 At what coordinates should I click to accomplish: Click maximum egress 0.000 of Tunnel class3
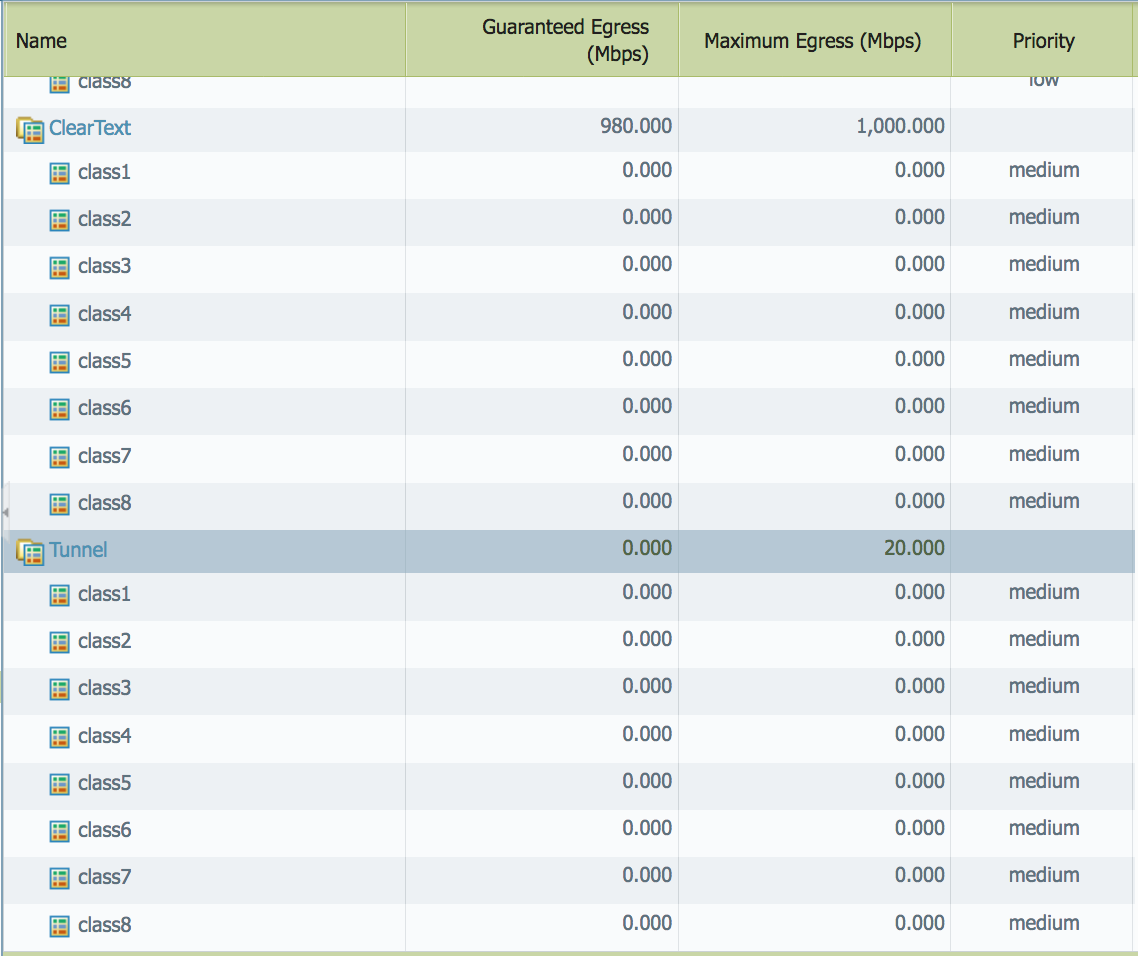(x=920, y=686)
